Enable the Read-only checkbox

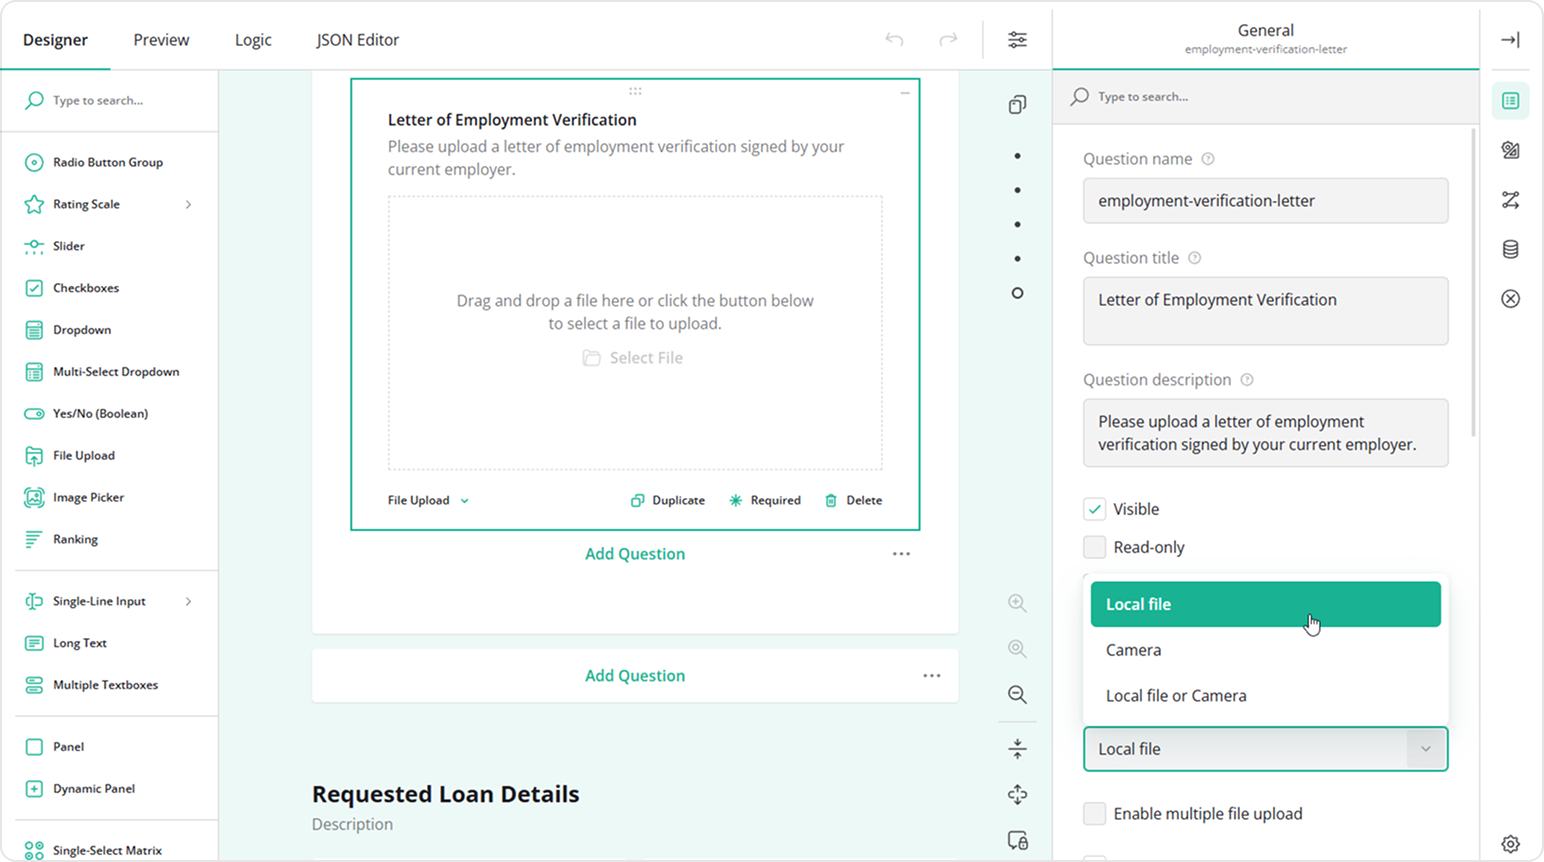1095,546
